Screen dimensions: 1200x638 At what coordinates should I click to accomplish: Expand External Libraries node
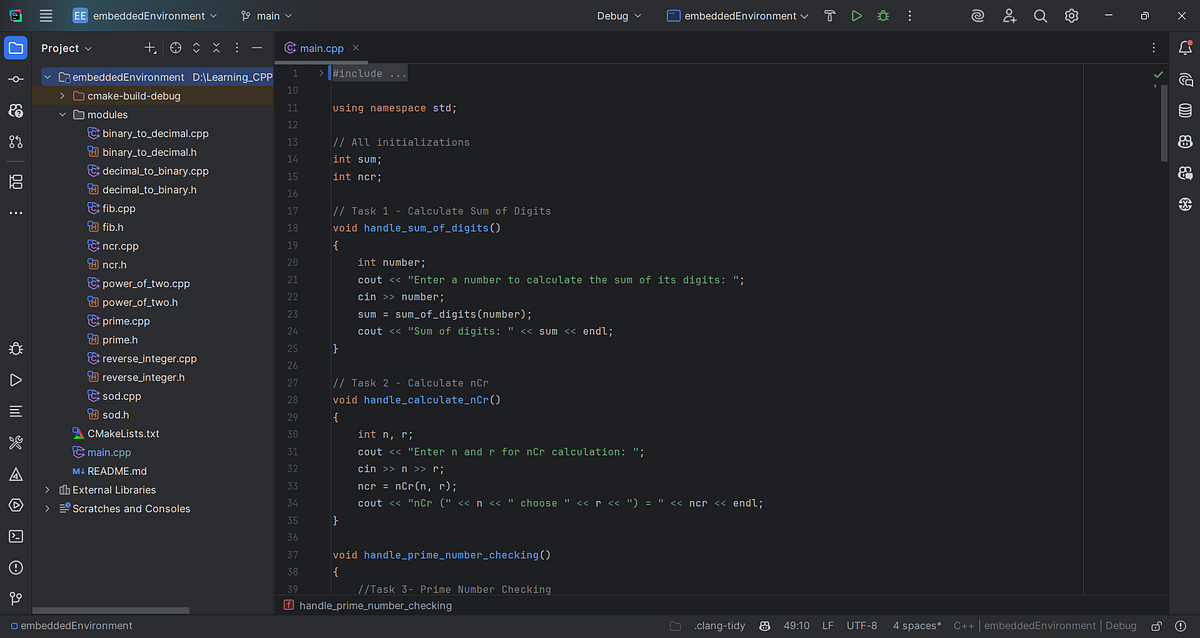(x=47, y=490)
